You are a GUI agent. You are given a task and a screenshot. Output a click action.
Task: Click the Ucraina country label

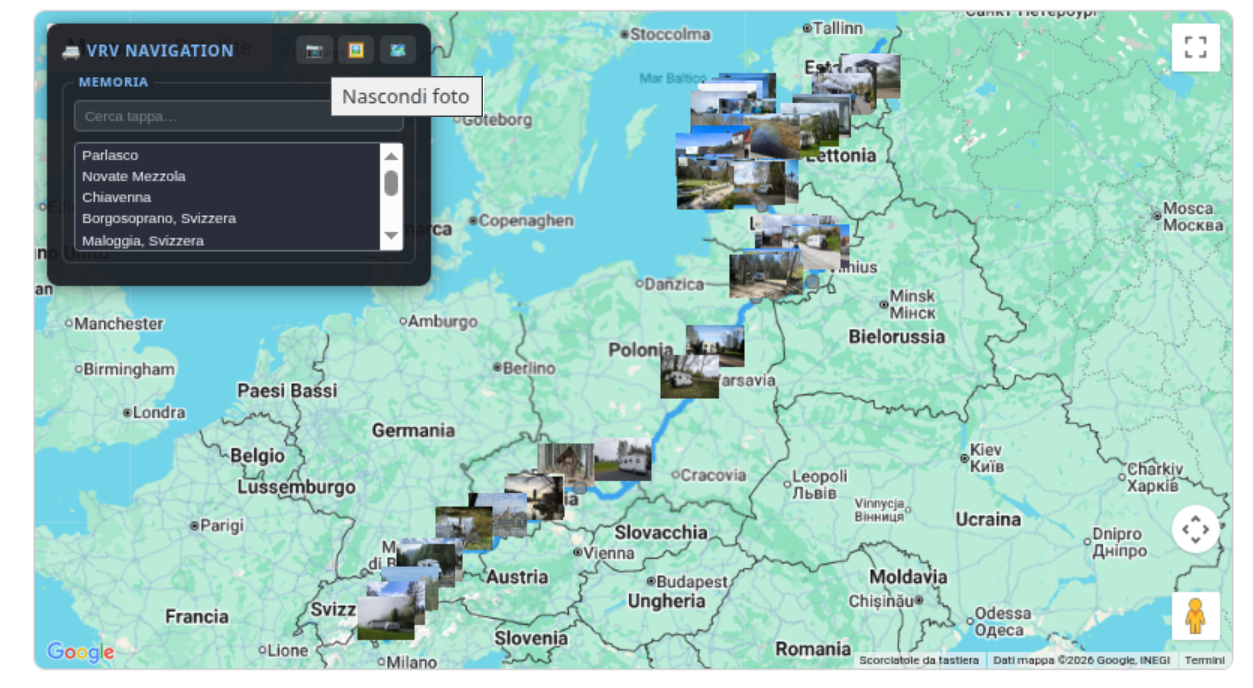(x=988, y=519)
